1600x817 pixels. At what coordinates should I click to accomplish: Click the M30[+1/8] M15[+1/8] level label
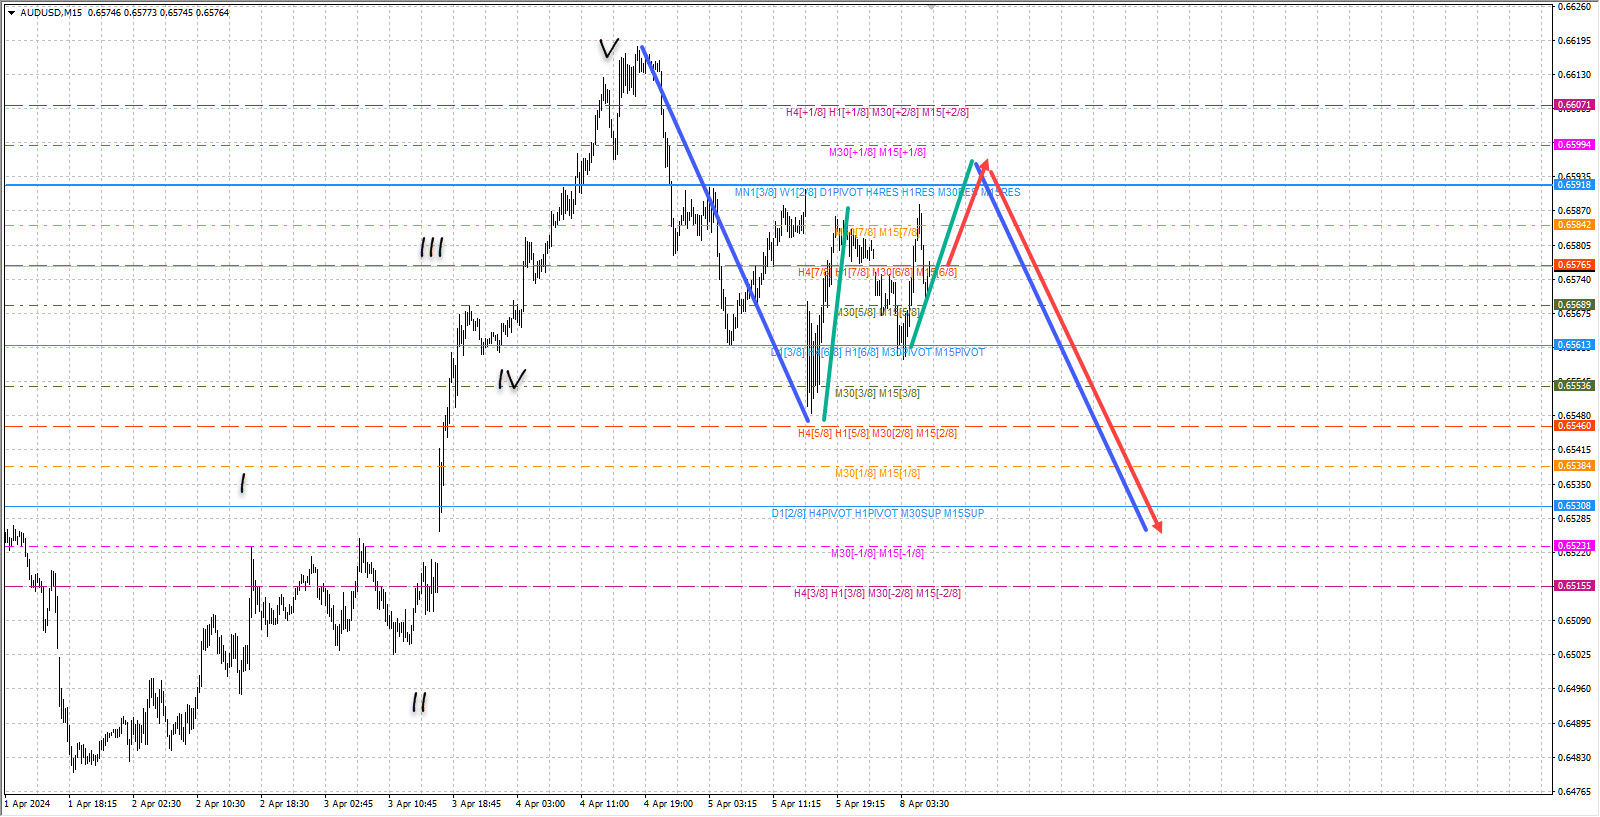click(877, 152)
